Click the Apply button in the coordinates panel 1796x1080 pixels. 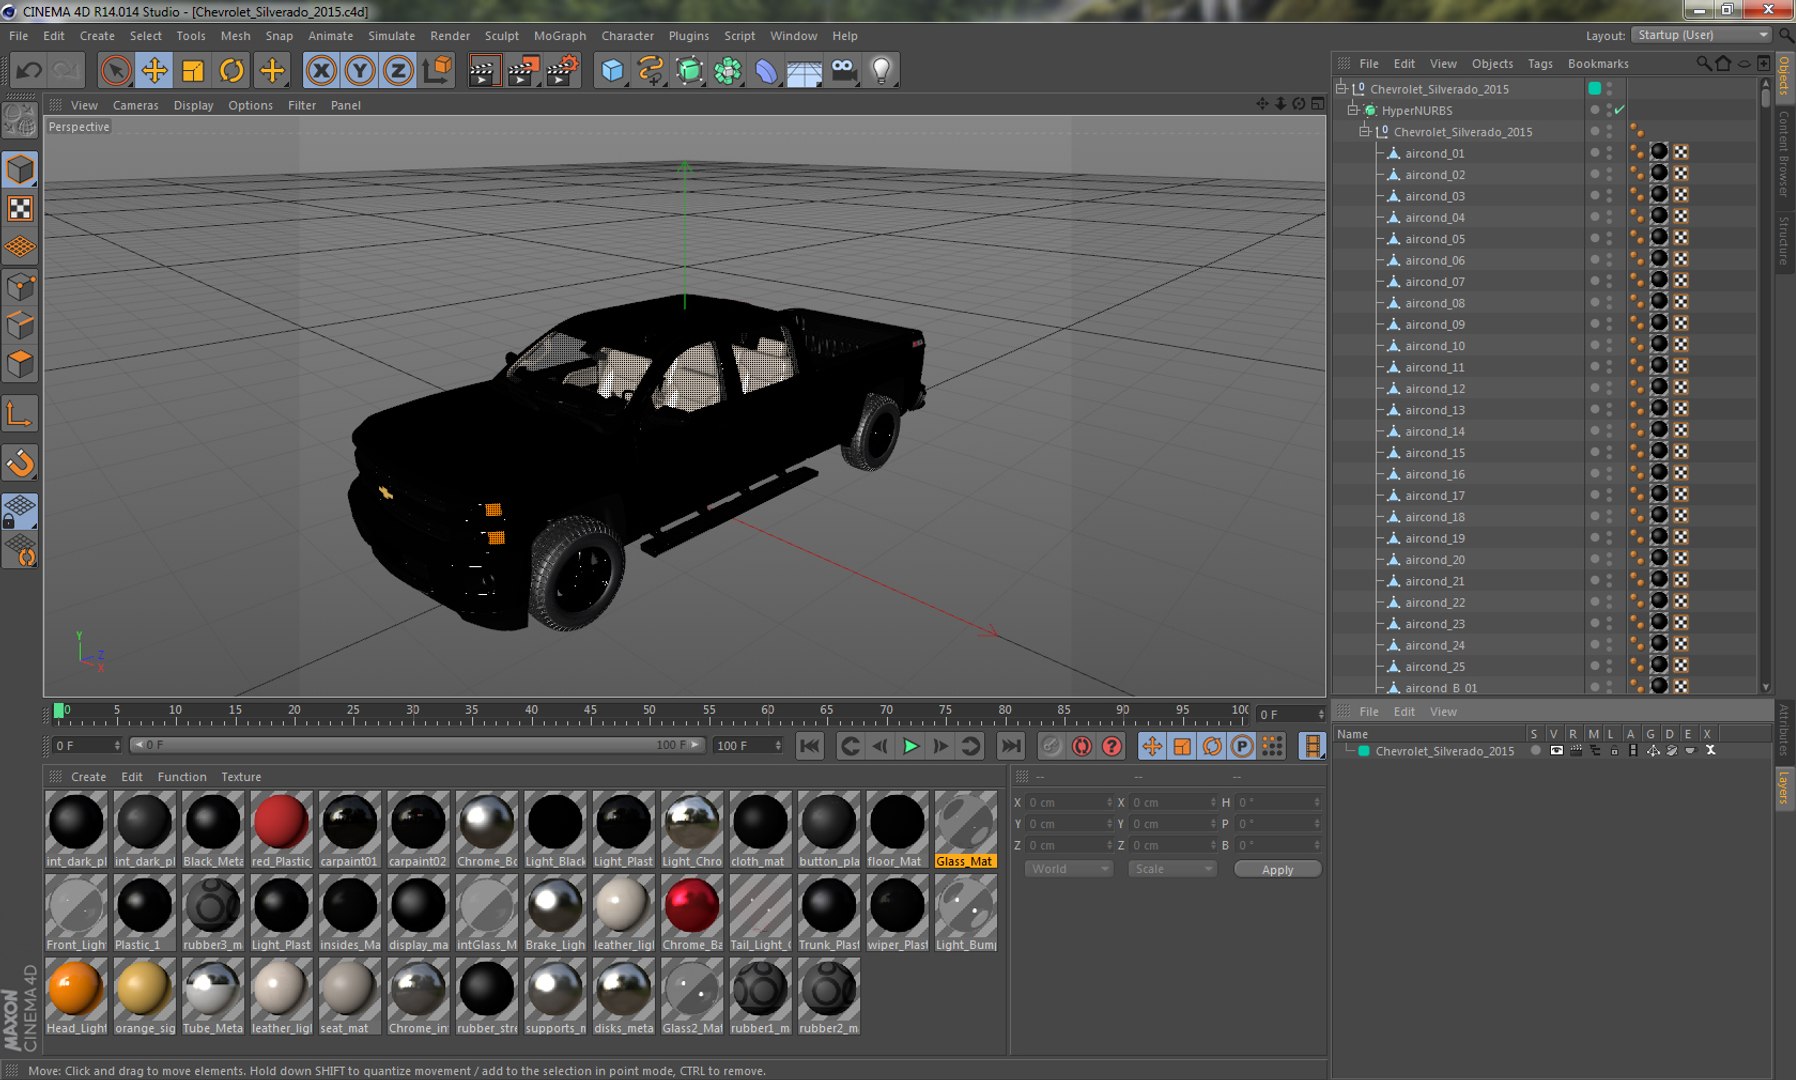(1277, 869)
